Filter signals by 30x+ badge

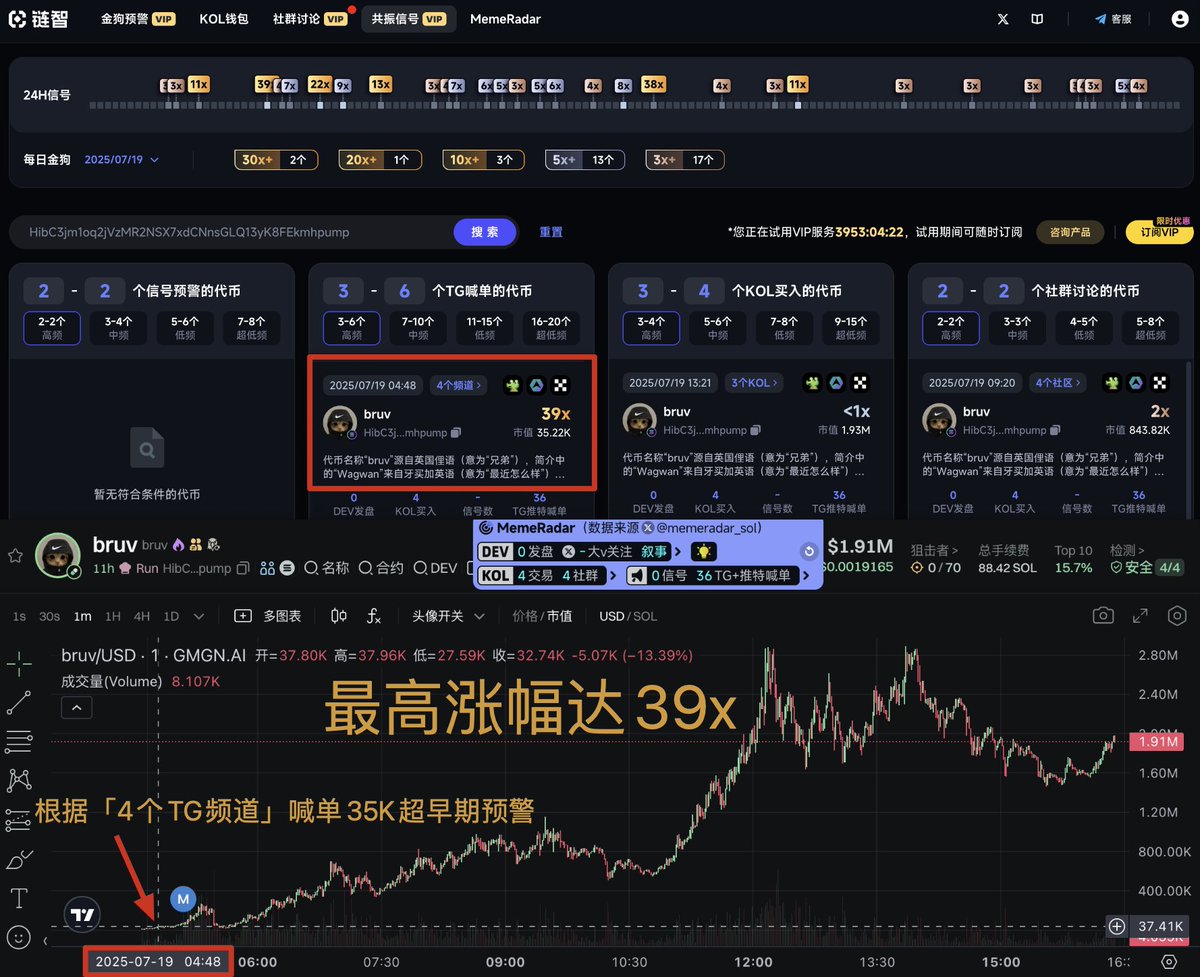pyautogui.click(x=276, y=159)
